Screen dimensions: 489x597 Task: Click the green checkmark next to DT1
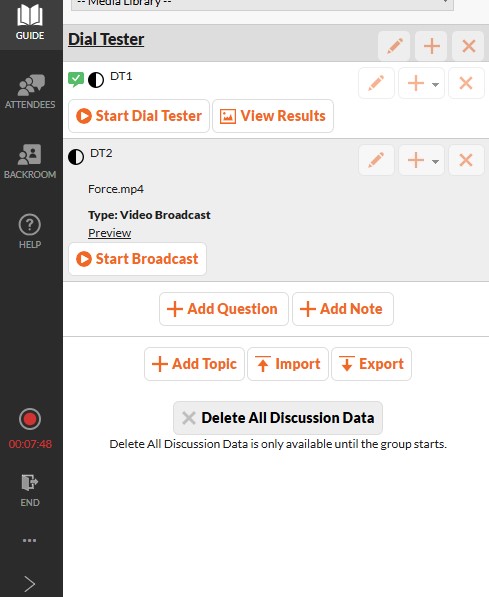(x=76, y=80)
